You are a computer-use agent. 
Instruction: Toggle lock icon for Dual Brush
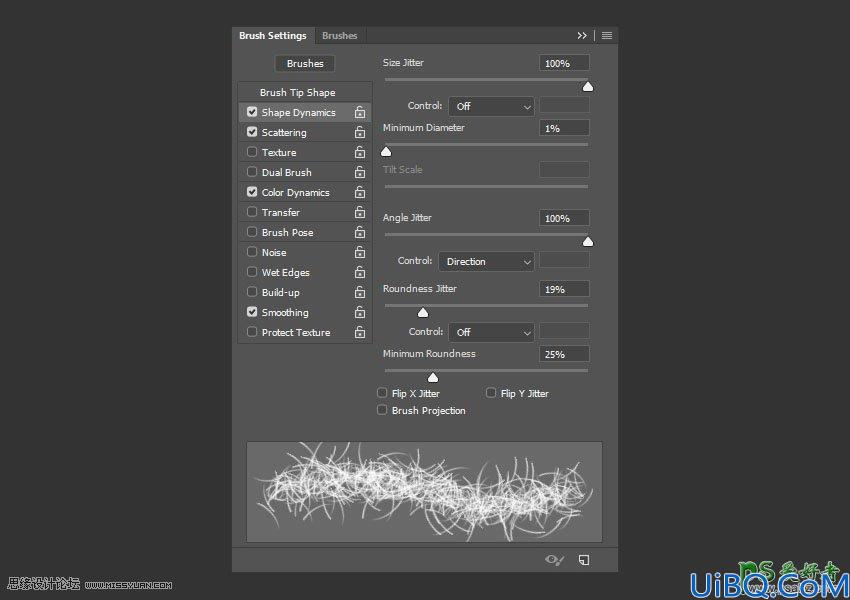(360, 172)
